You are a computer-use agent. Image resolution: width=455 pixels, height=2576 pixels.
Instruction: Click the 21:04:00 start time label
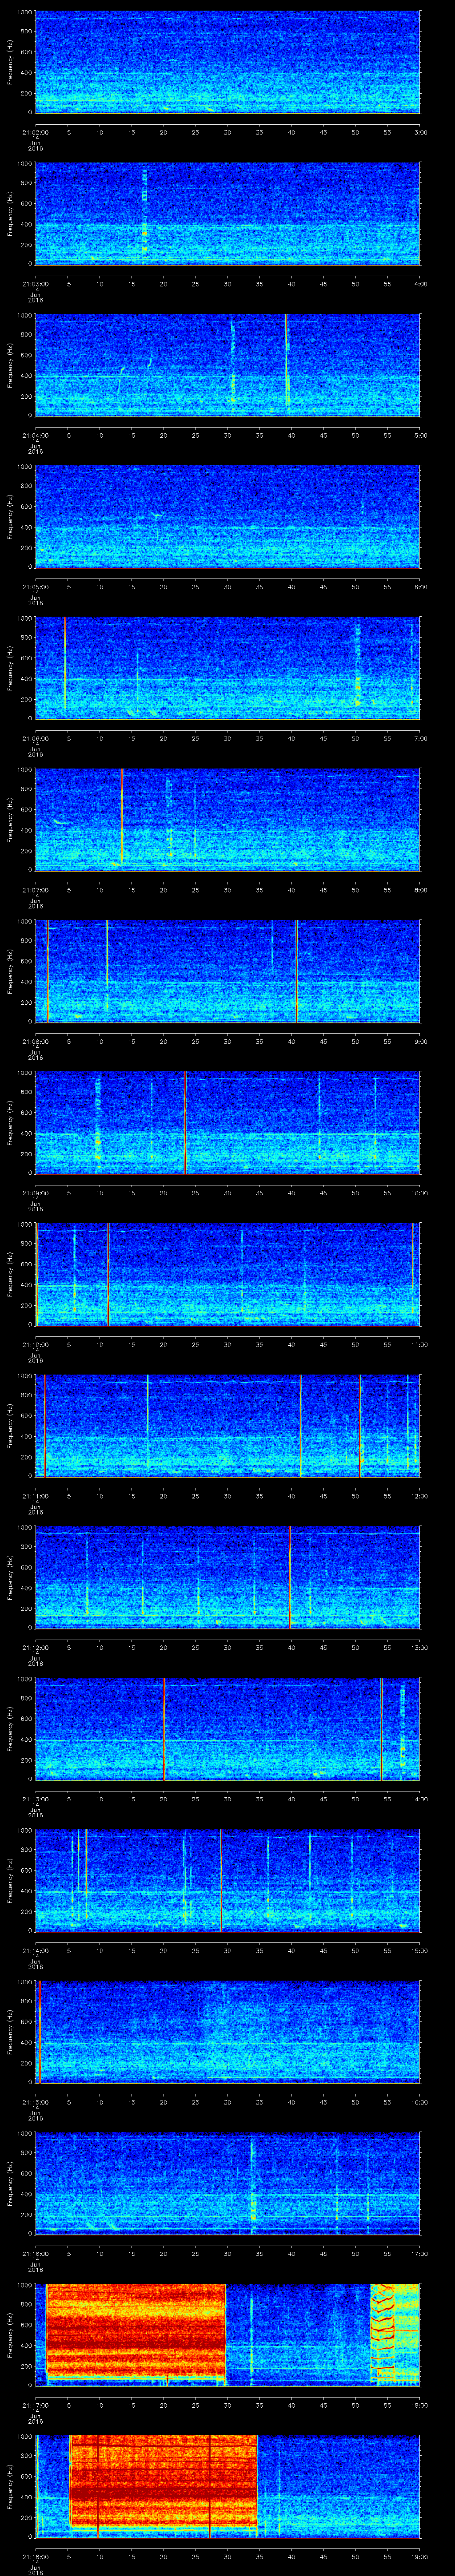click(35, 435)
